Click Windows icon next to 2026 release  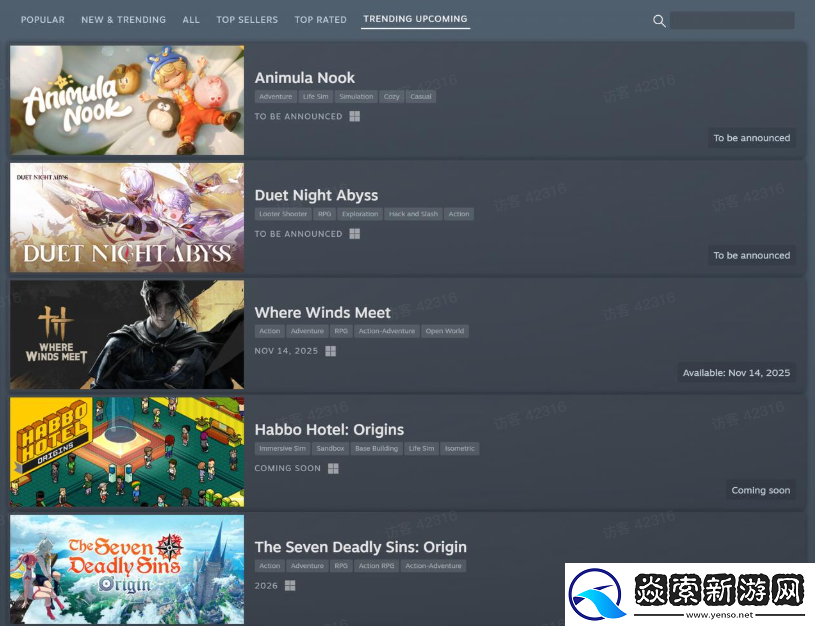(x=290, y=586)
